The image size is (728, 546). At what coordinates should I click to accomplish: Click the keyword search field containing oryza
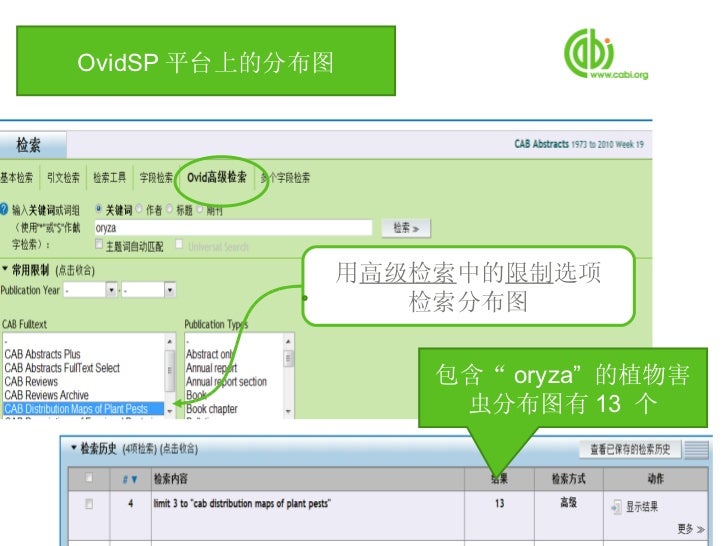233,228
